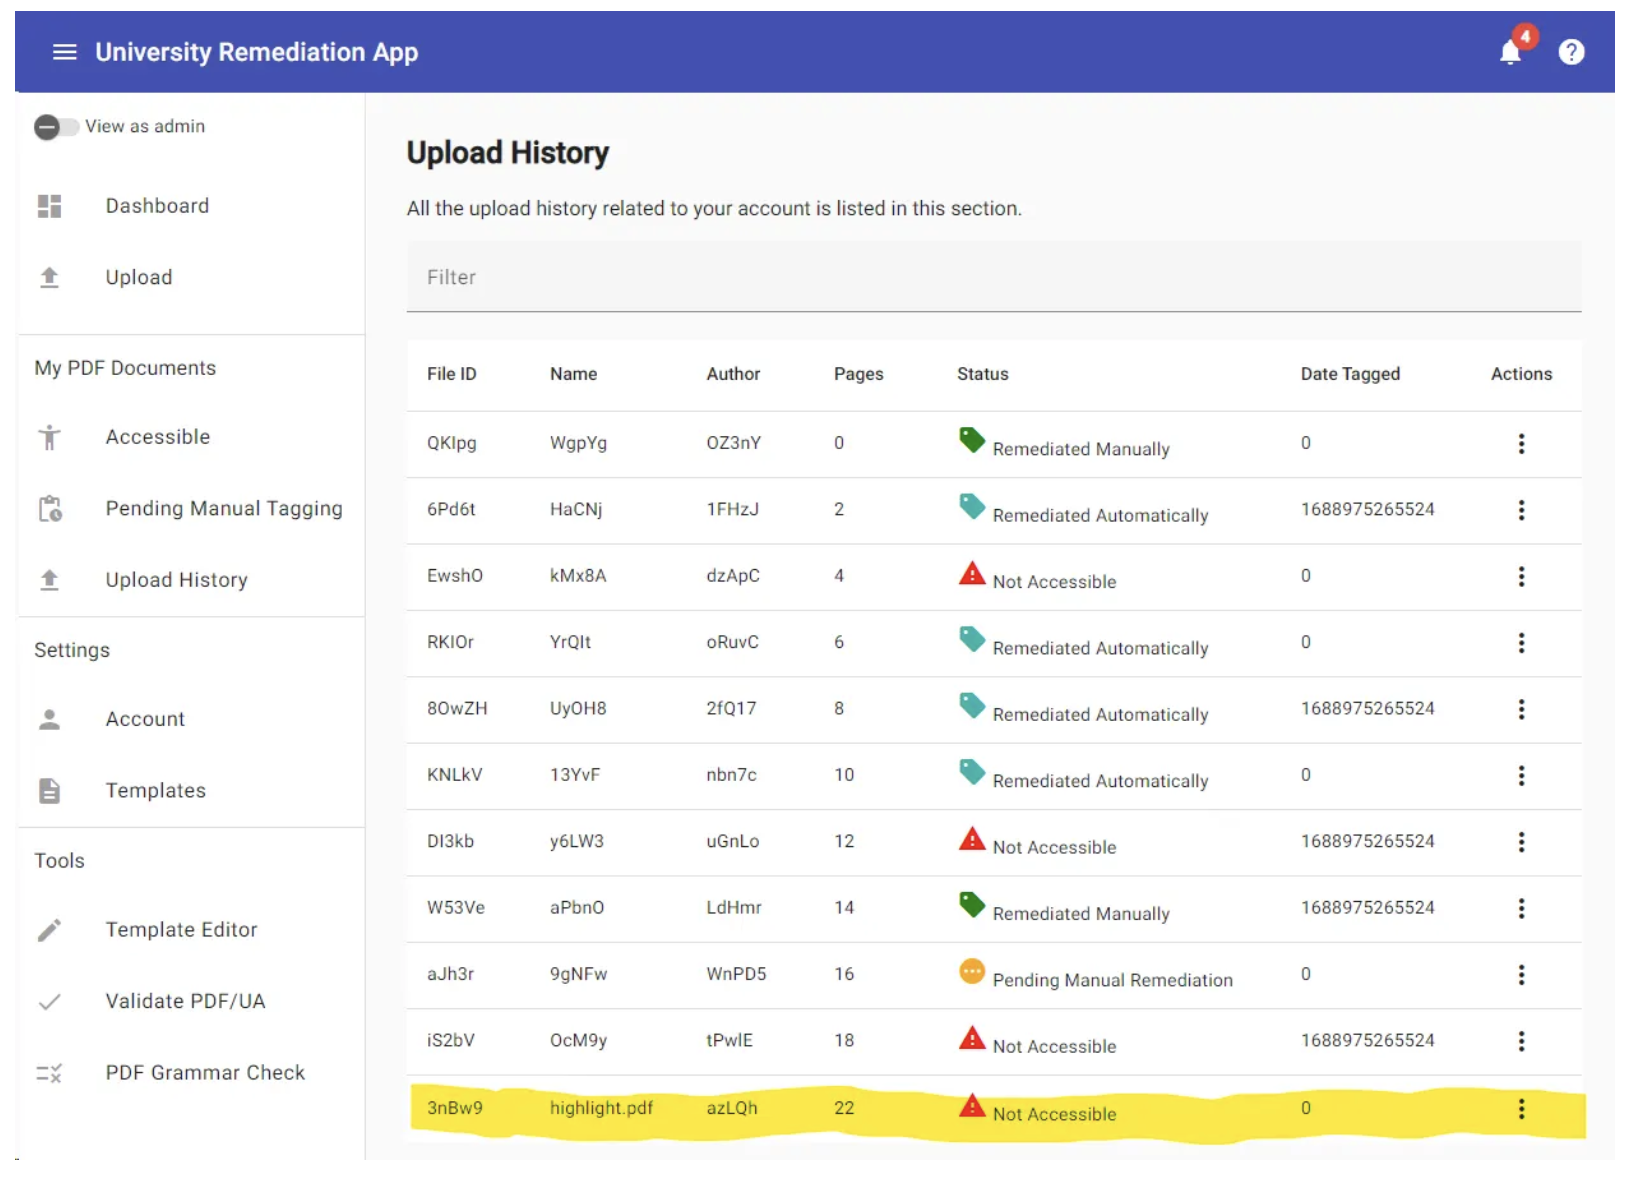The image size is (1632, 1180).
Task: Open Validate PDF/UA tool
Action: (x=186, y=1002)
